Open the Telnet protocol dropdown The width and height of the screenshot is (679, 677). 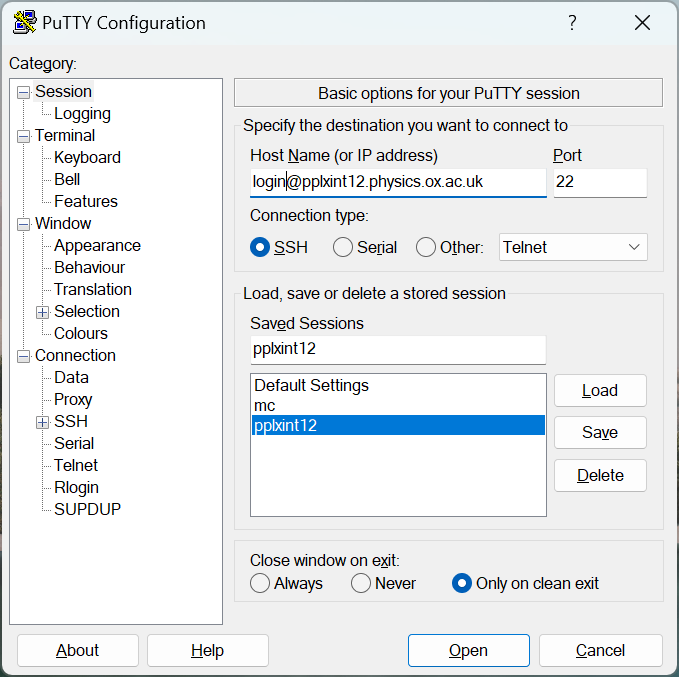pyautogui.click(x=573, y=247)
